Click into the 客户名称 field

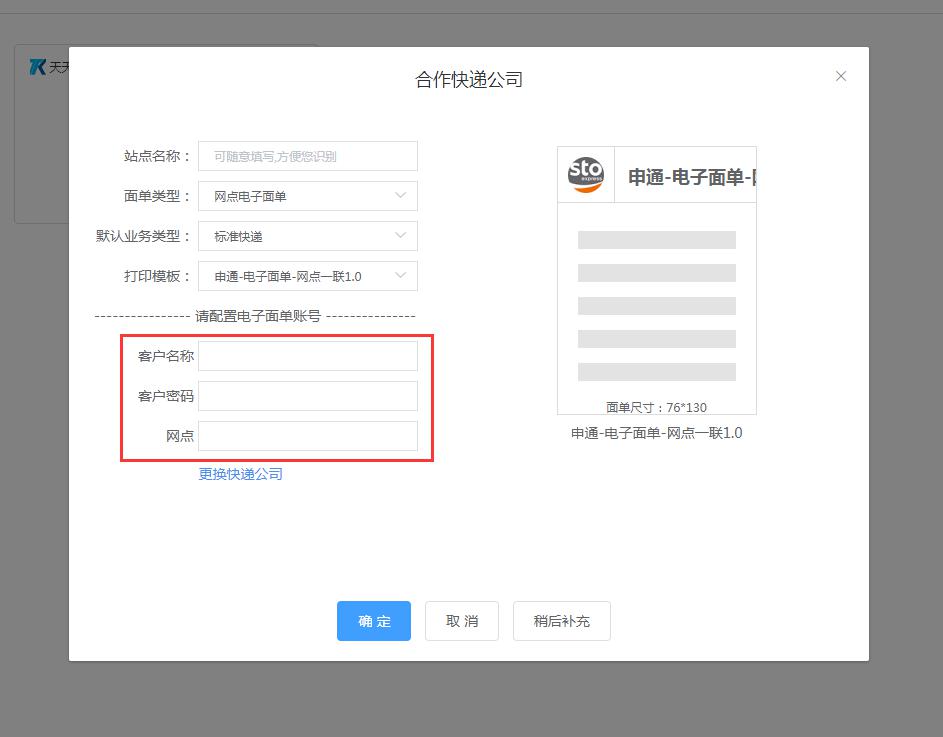(307, 356)
